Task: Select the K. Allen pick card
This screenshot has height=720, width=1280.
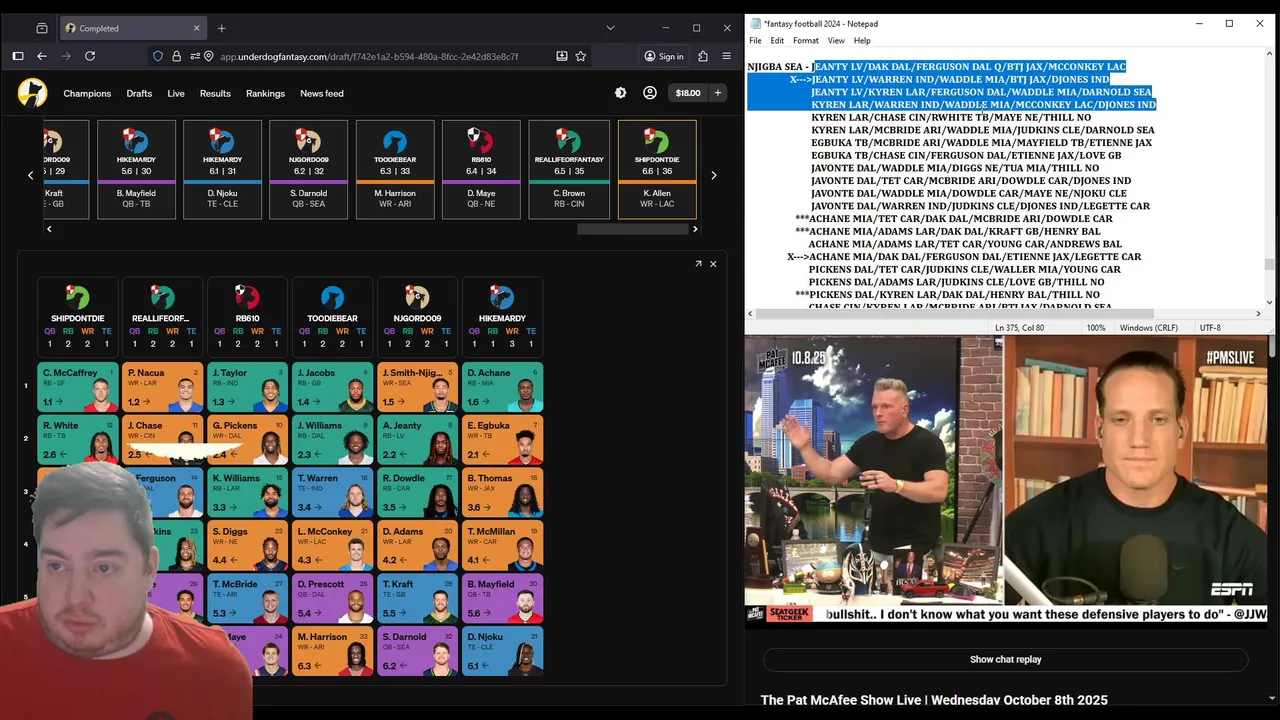Action: [657, 169]
